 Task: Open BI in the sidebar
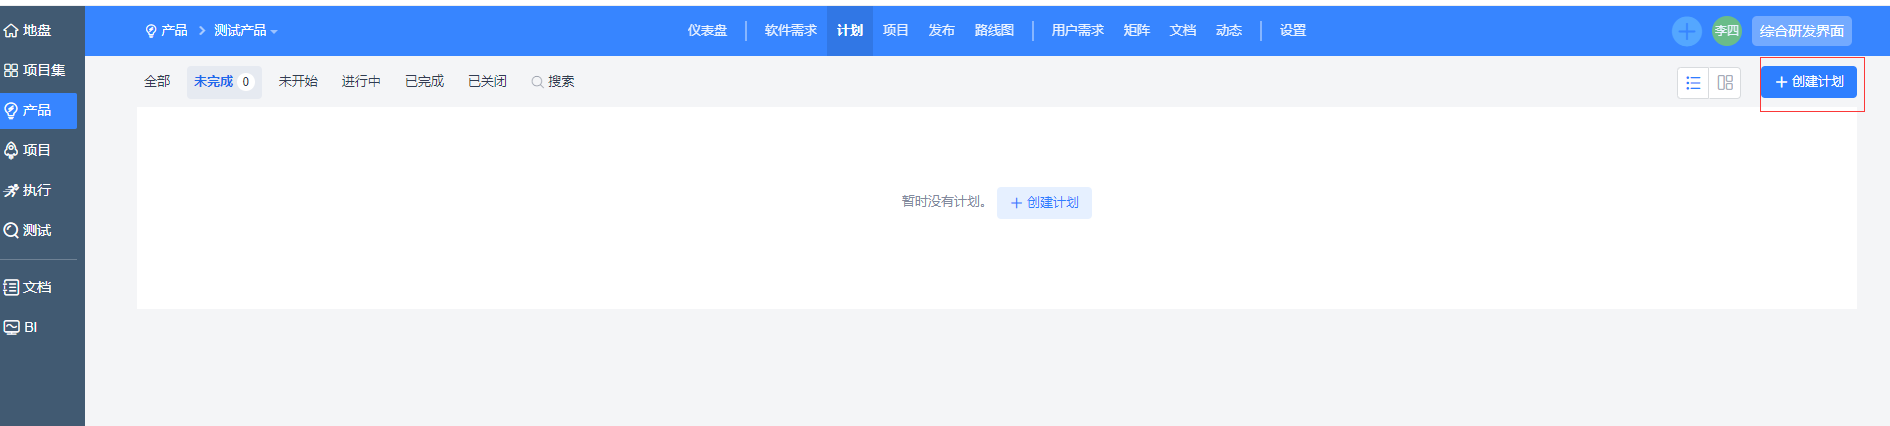tap(21, 327)
